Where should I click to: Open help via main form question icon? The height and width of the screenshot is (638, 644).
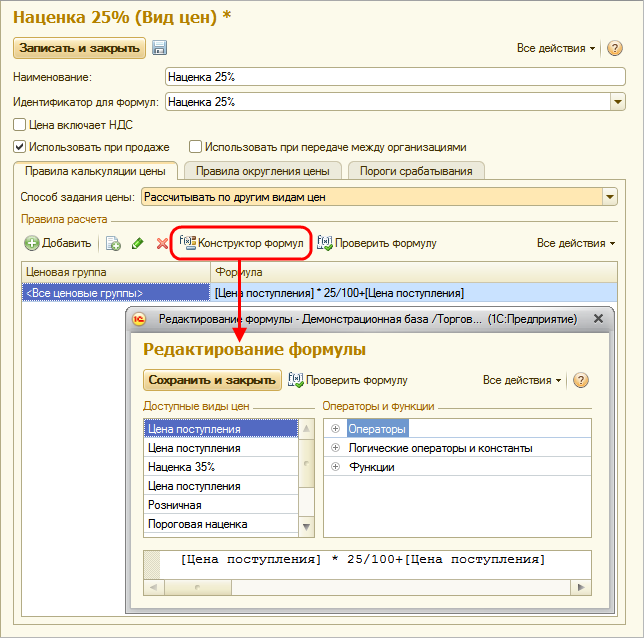[x=616, y=48]
